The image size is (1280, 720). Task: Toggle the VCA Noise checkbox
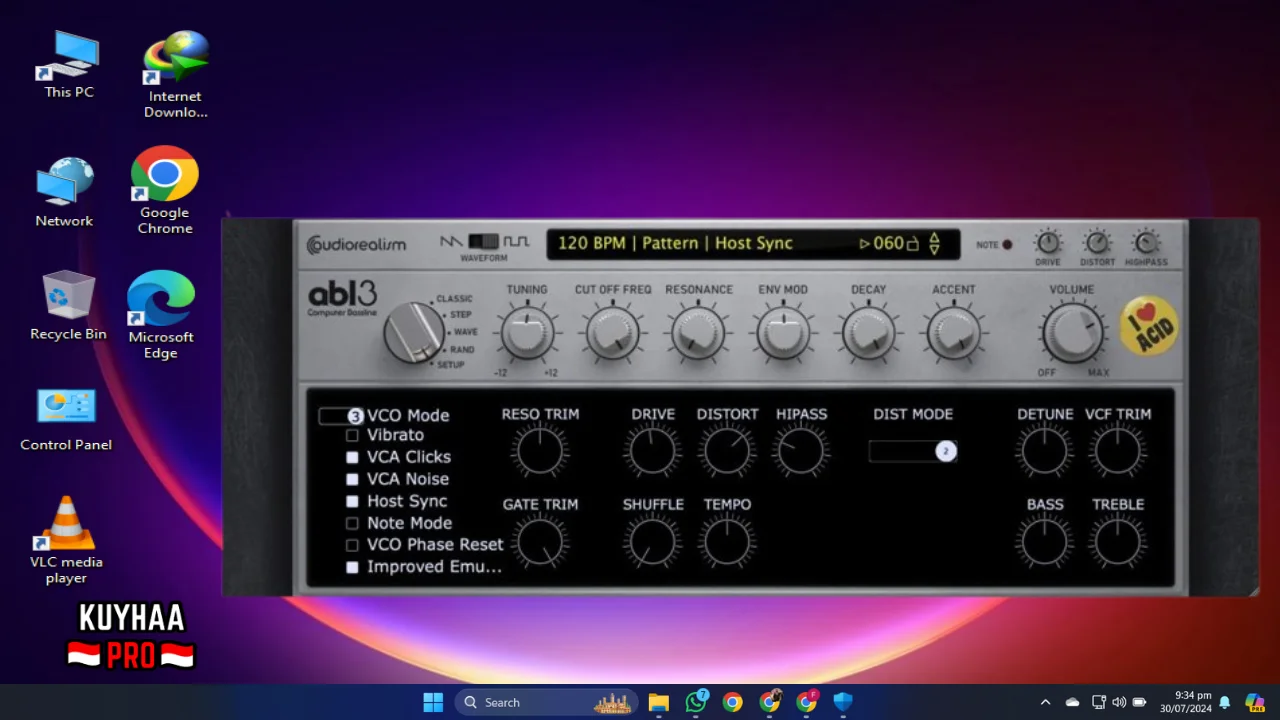click(352, 479)
